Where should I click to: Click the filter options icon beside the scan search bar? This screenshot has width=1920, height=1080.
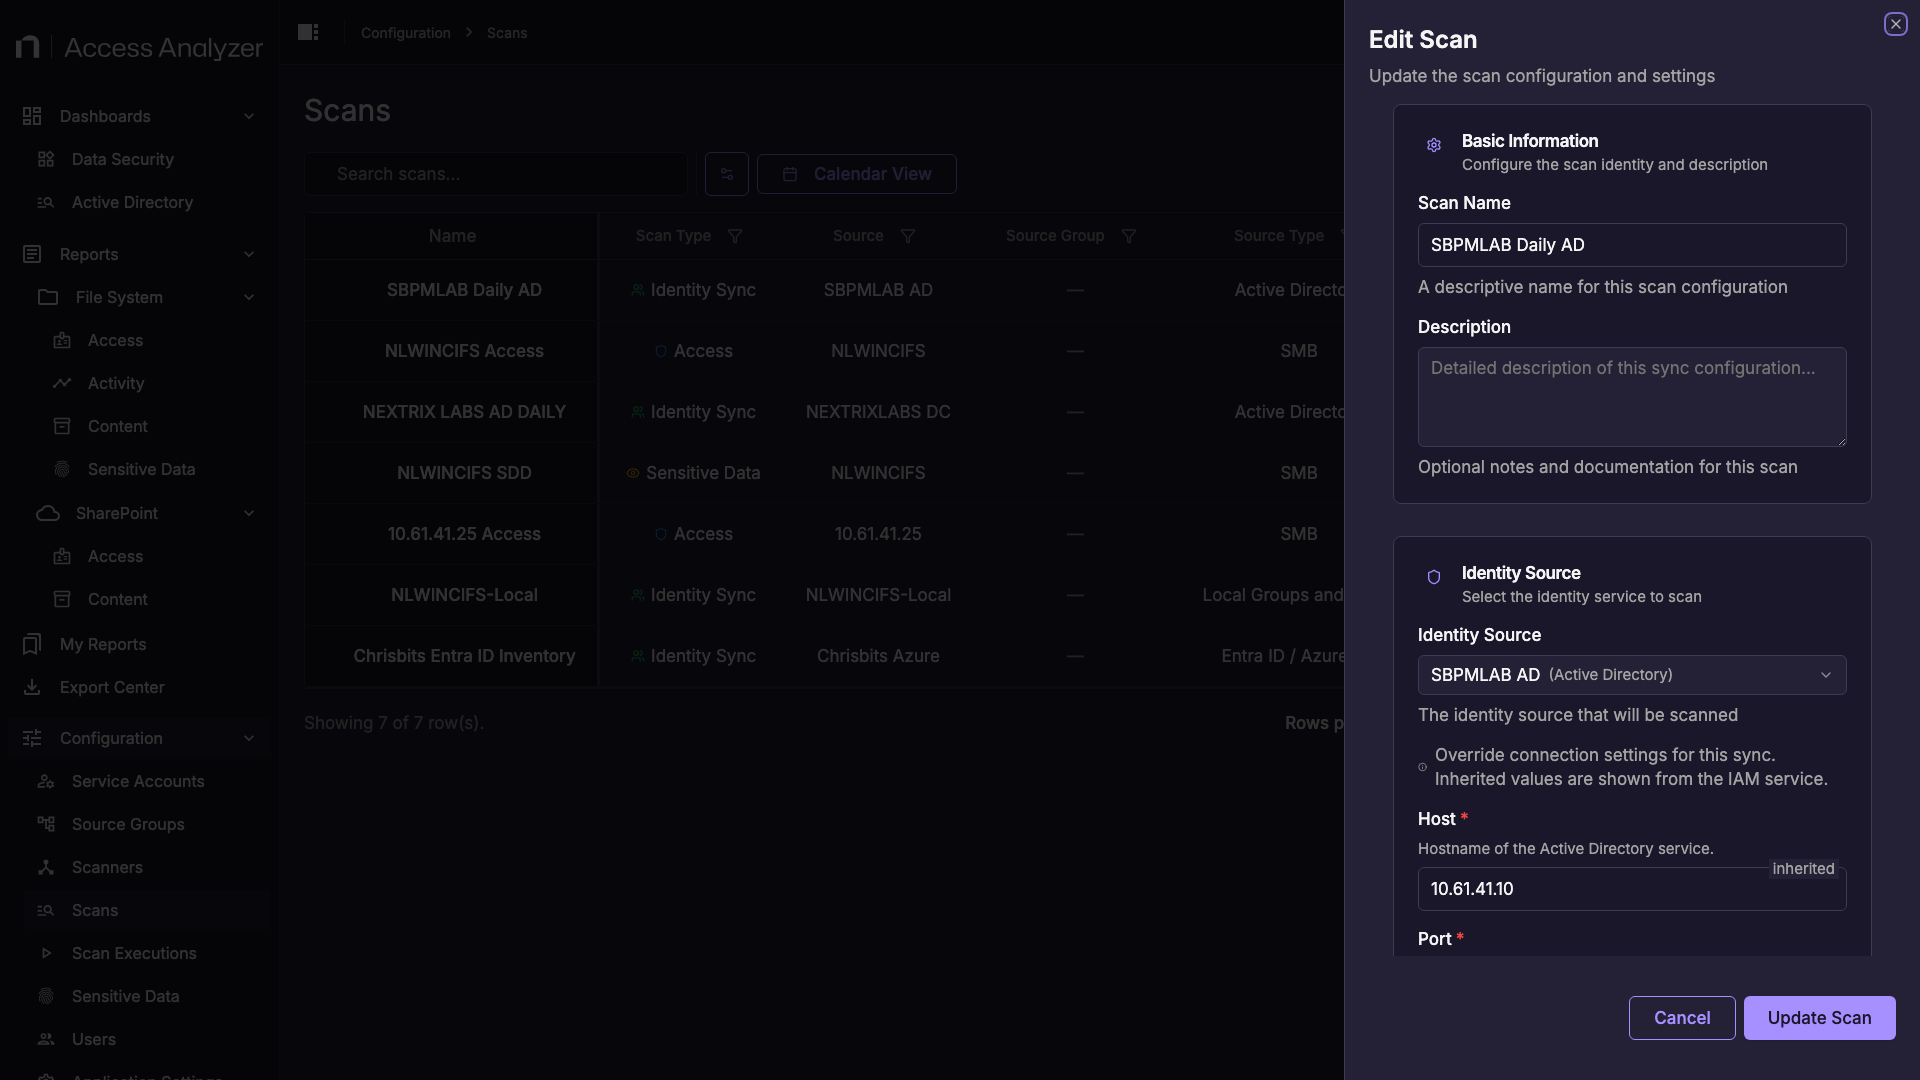[x=727, y=174]
